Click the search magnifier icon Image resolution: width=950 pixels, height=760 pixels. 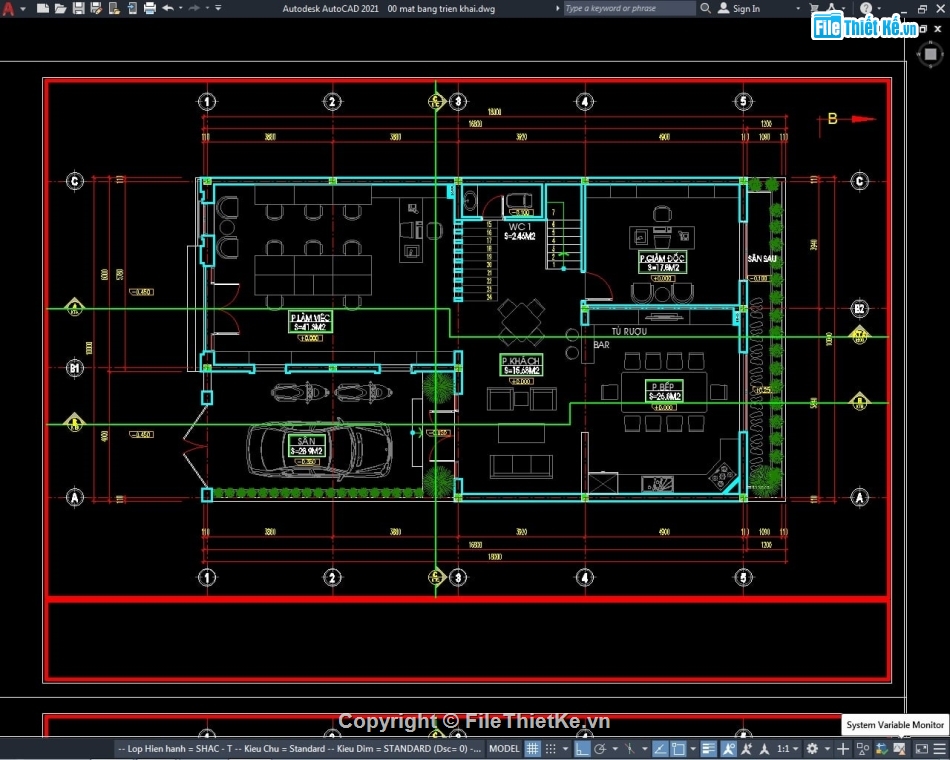[705, 8]
